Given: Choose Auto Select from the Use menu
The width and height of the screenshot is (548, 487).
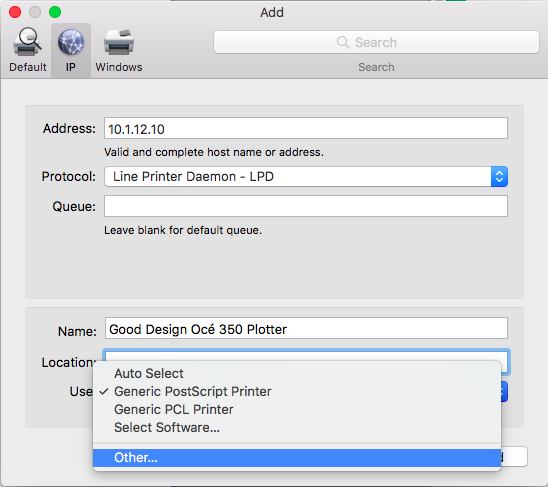Looking at the screenshot, I should click(297, 373).
